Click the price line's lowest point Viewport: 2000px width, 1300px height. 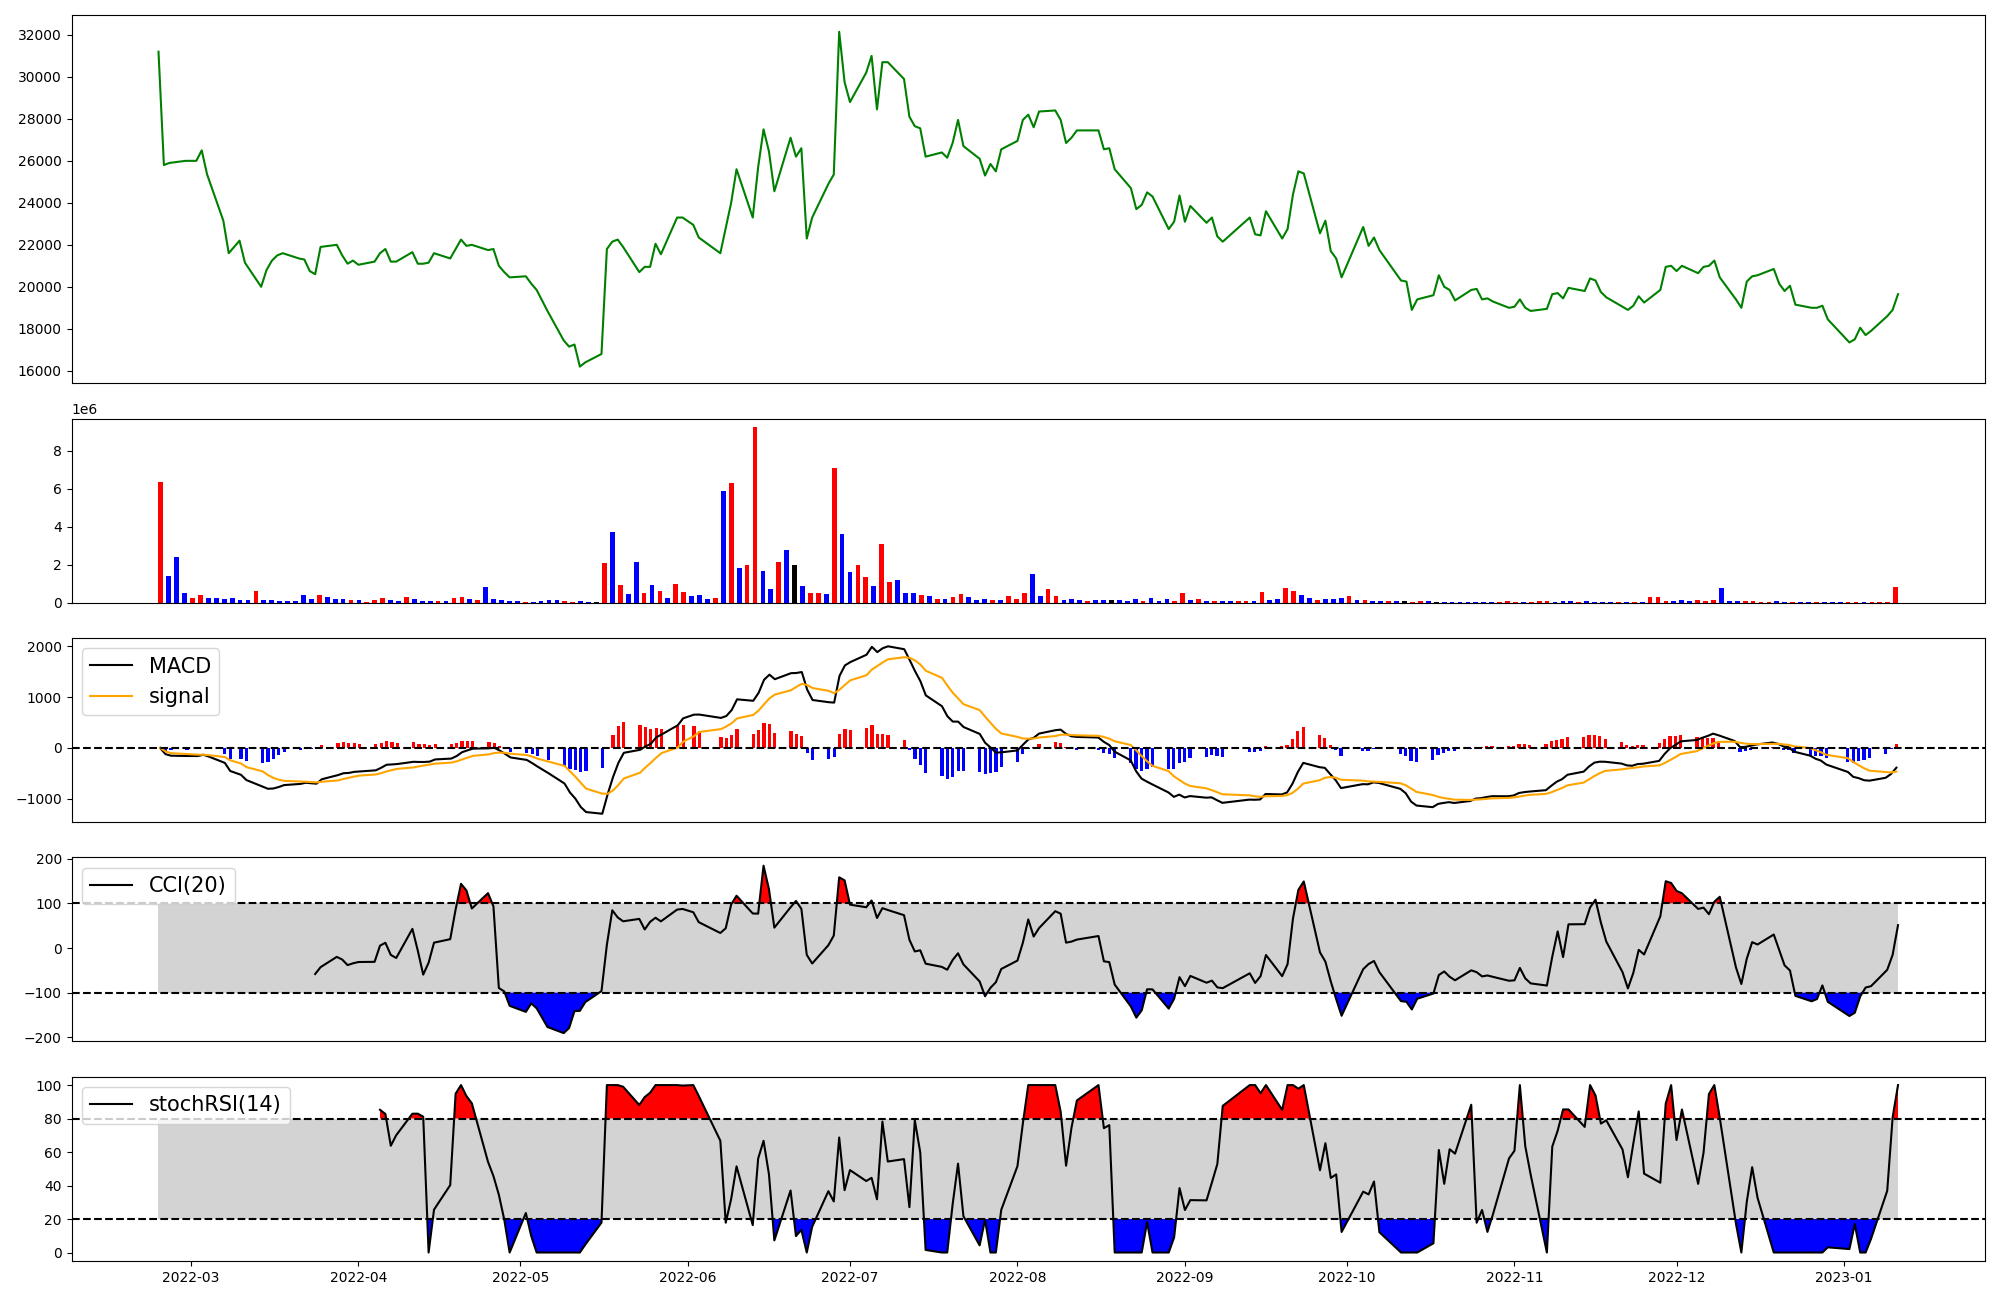(x=580, y=366)
